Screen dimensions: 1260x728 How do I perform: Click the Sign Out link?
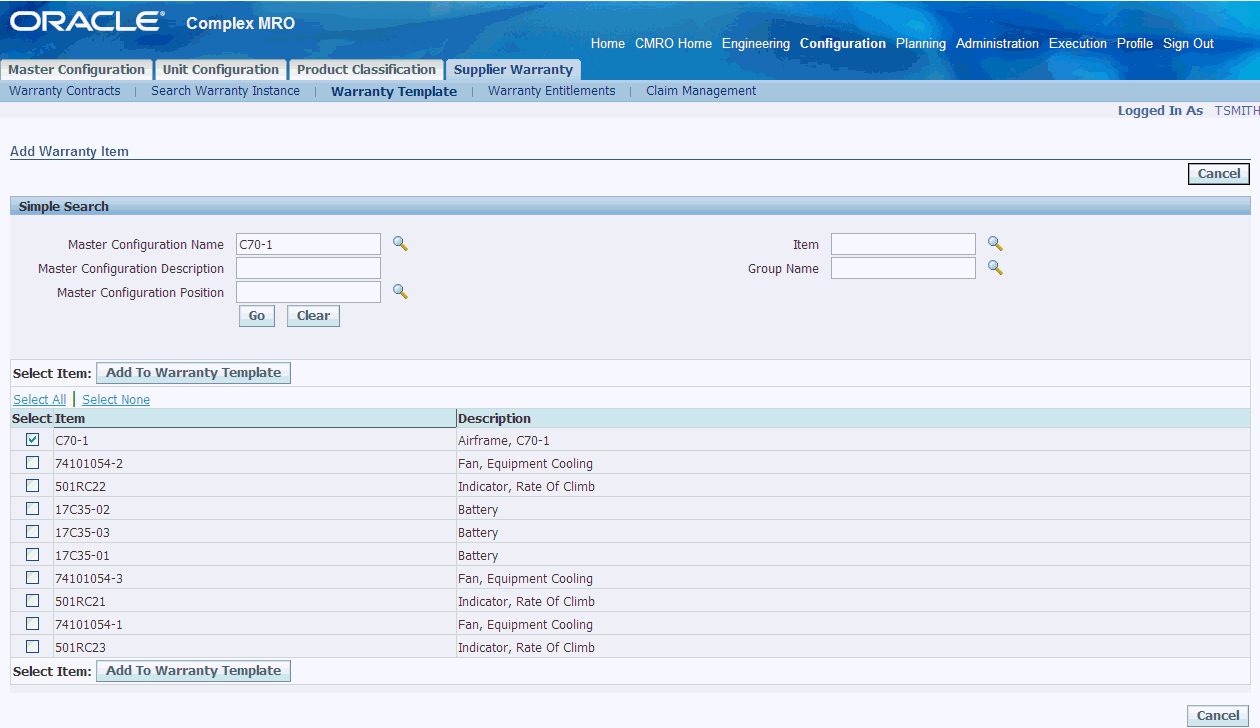click(1188, 44)
